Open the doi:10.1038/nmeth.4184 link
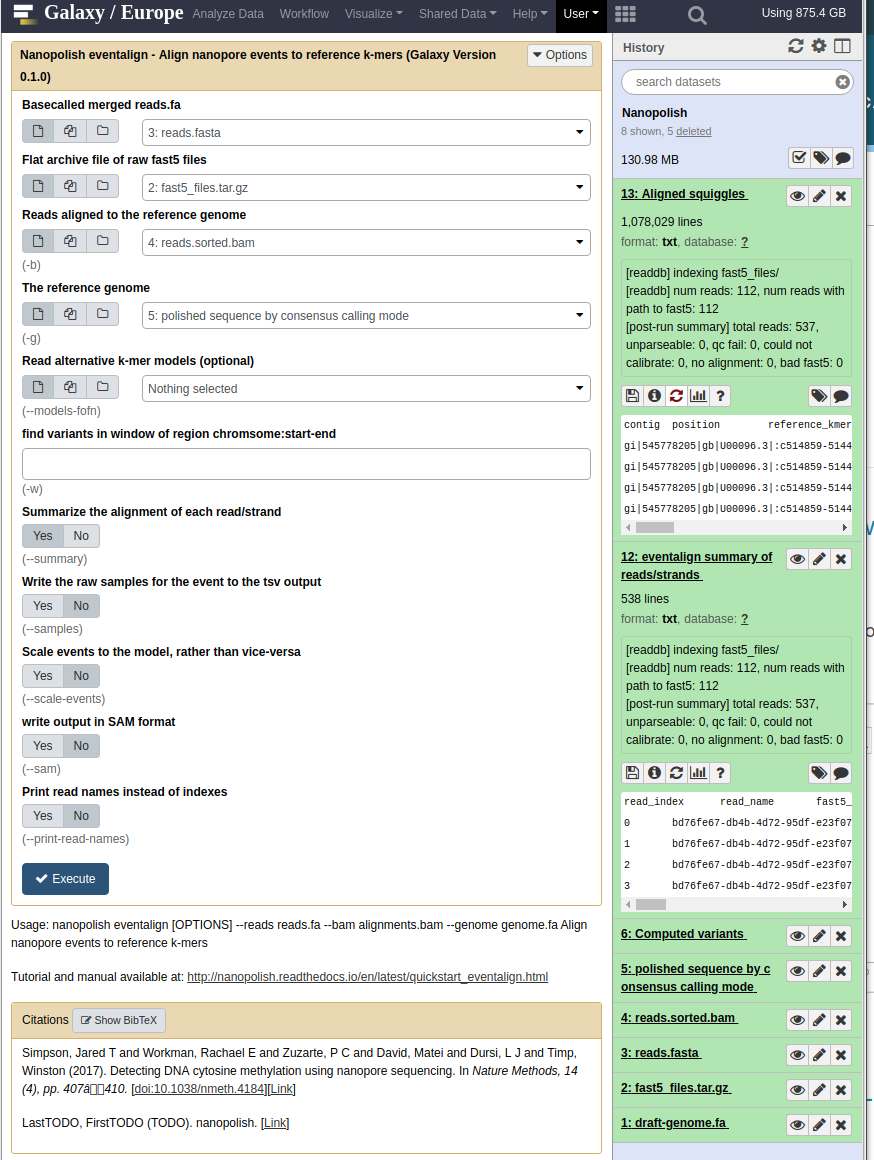The height and width of the screenshot is (1160, 874). pyautogui.click(x=199, y=1089)
